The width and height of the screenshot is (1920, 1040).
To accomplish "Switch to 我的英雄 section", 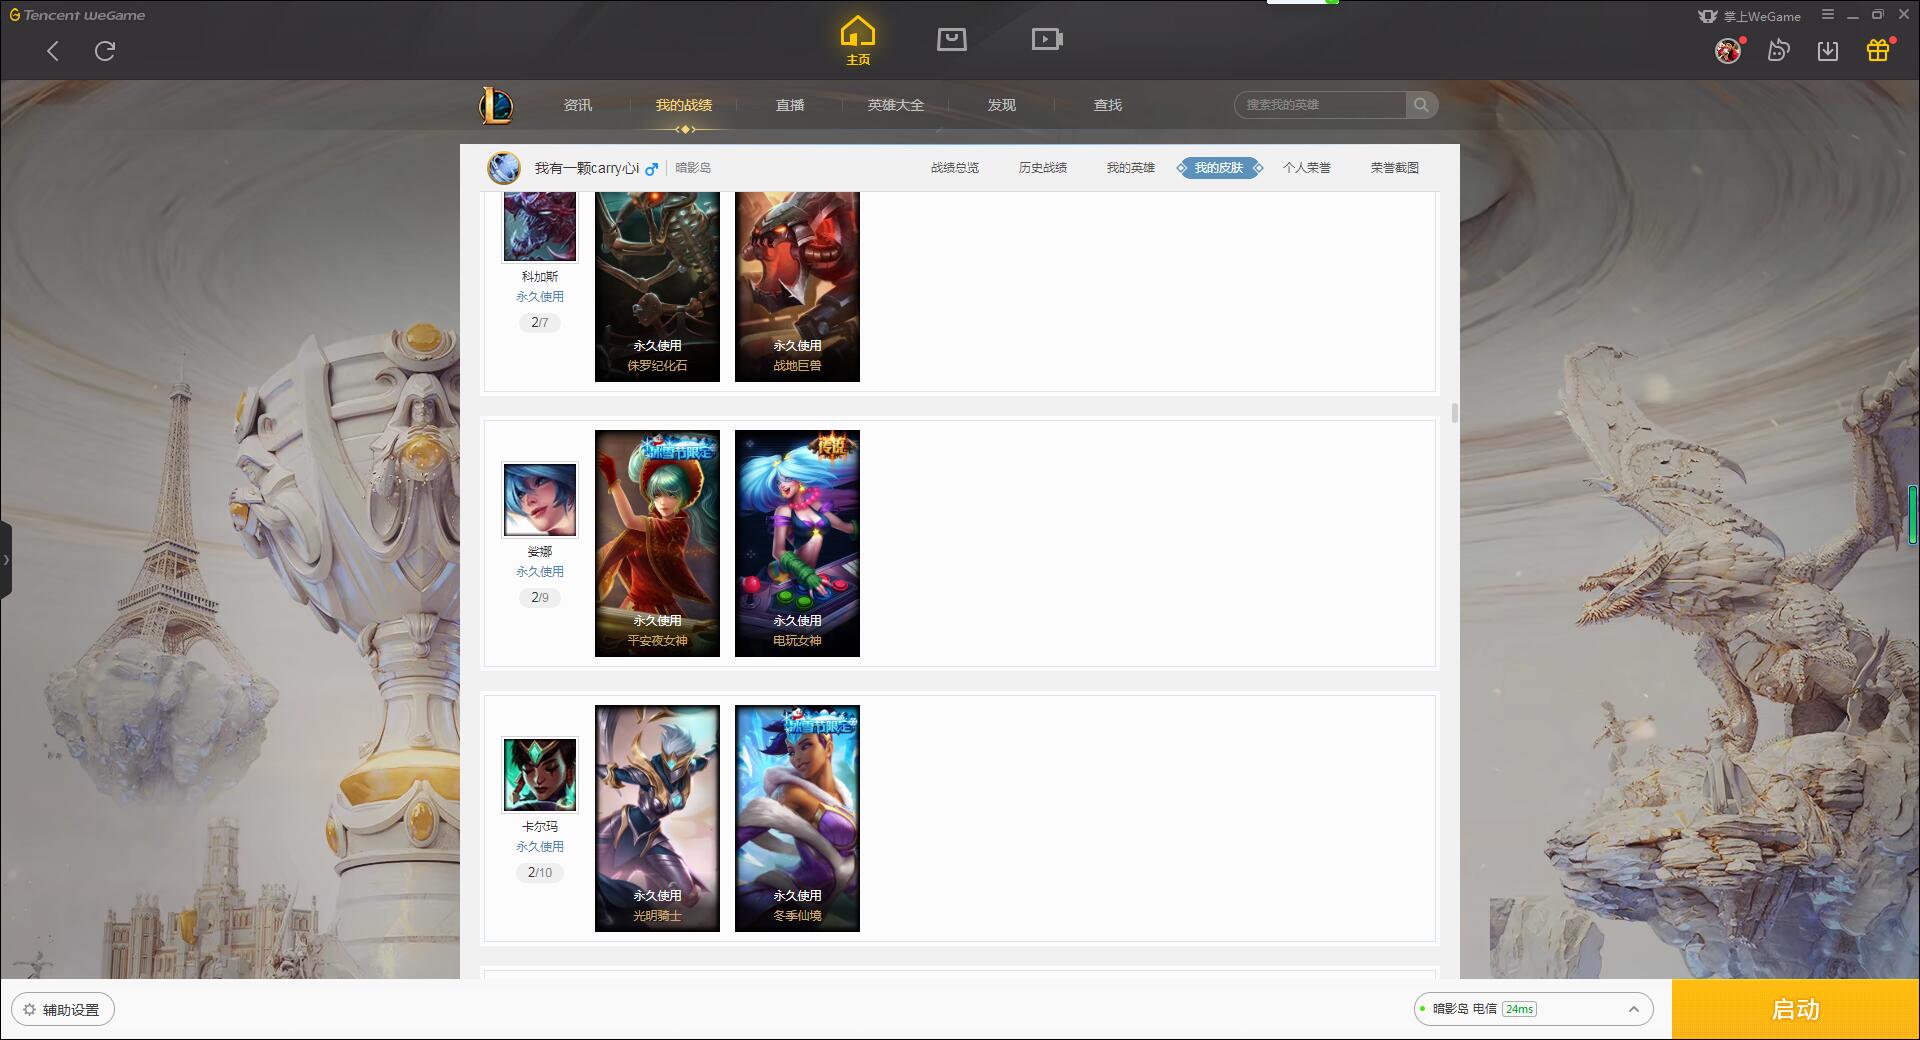I will (x=1131, y=168).
